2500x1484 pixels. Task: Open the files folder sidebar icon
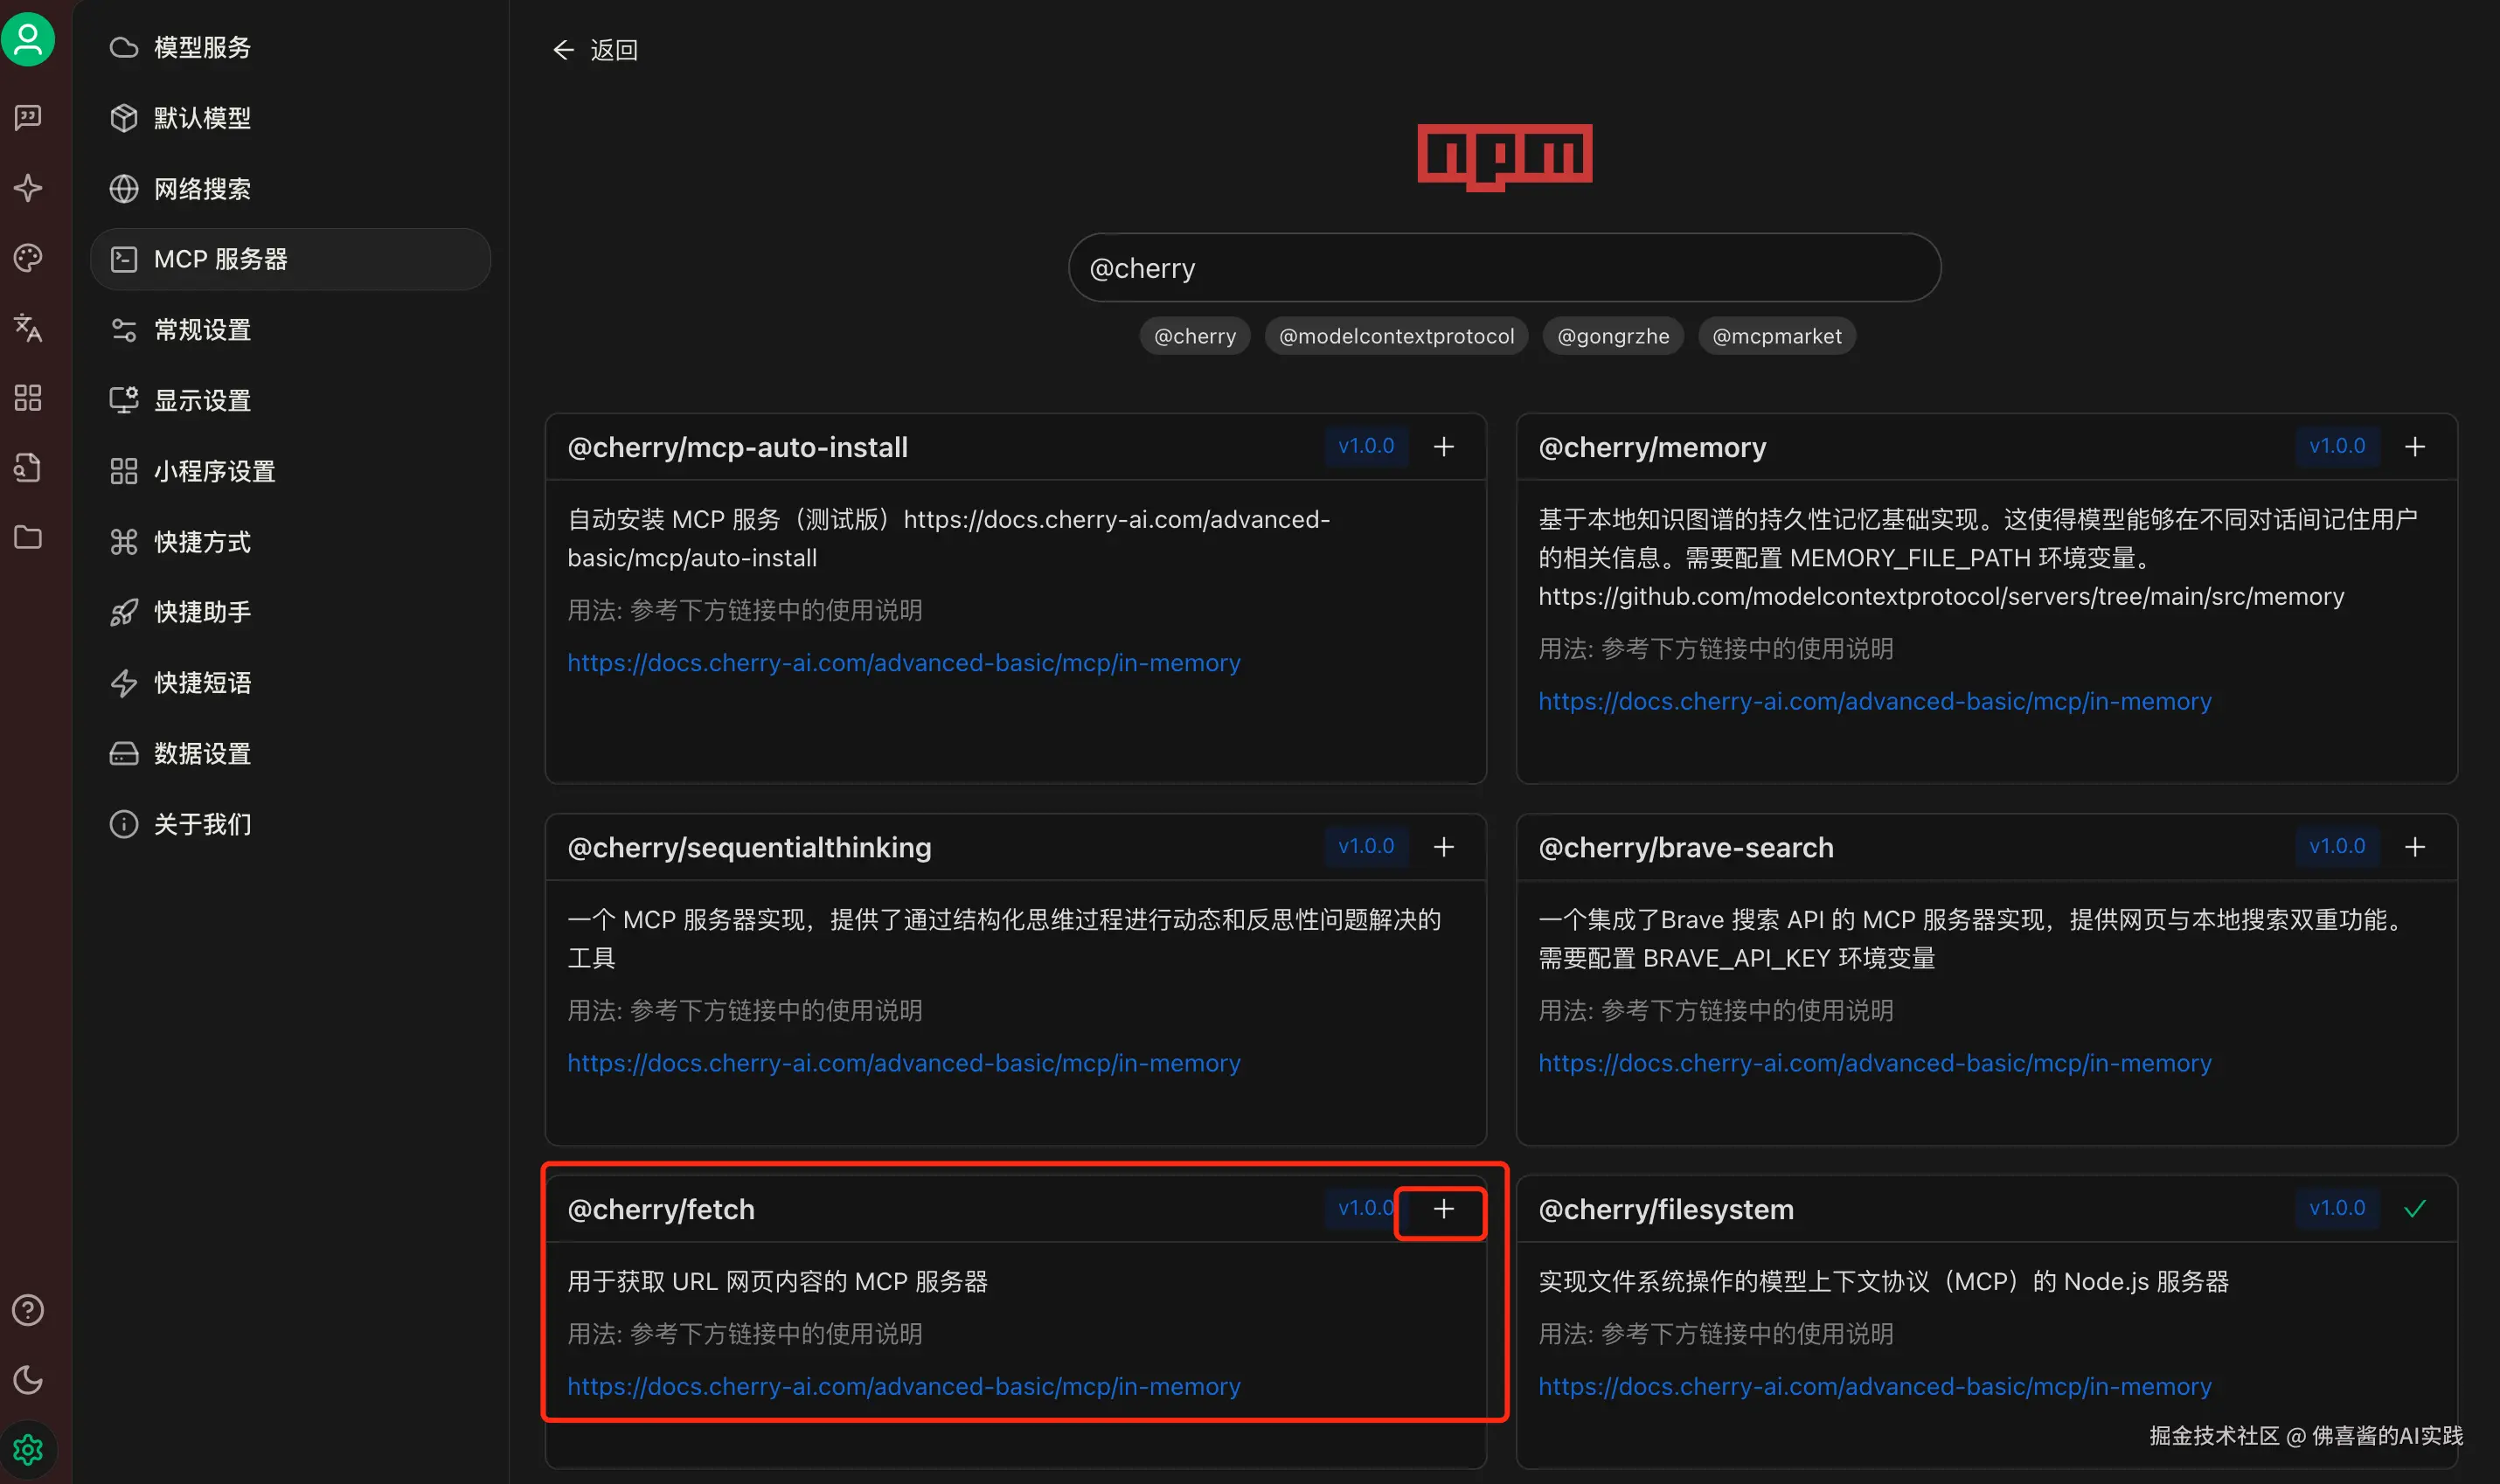28,538
